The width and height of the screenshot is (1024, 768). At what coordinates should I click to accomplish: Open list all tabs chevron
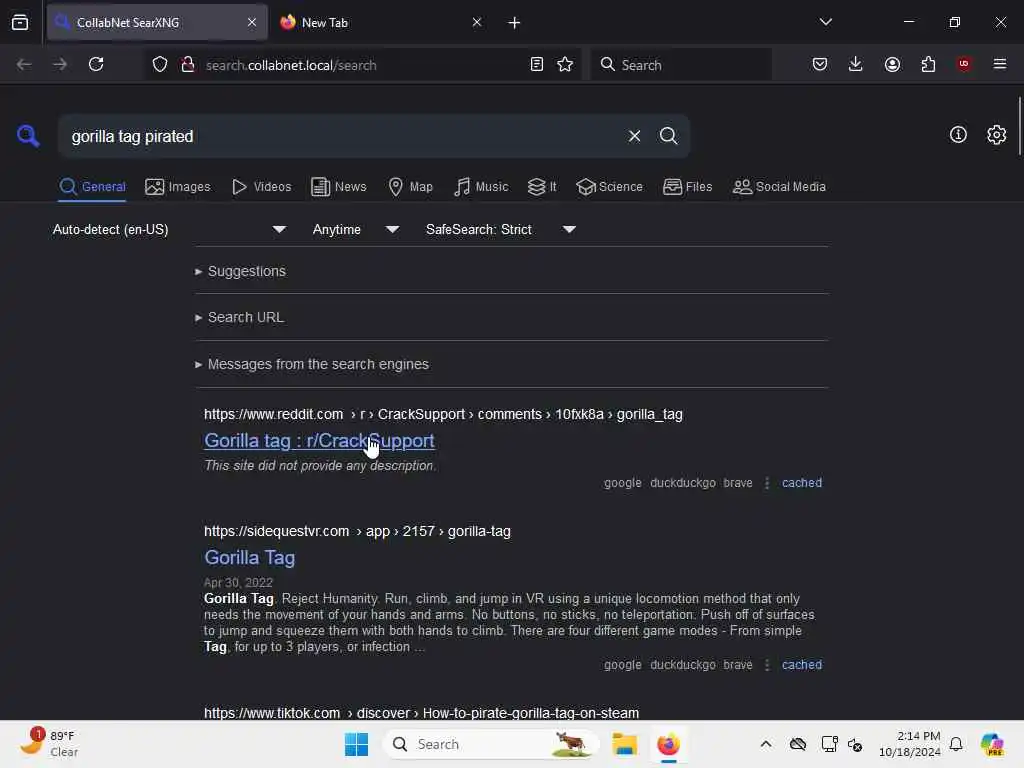click(x=825, y=22)
